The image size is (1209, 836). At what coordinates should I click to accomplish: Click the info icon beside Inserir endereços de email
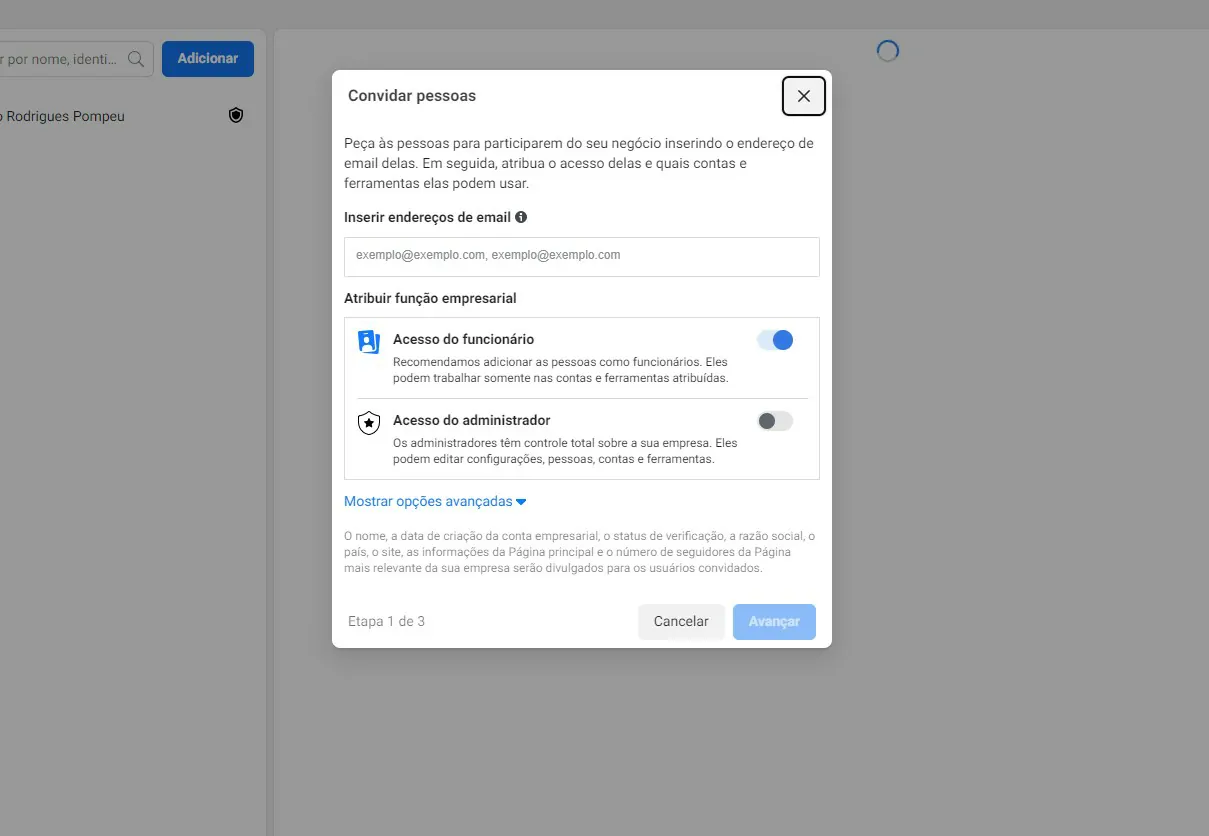click(521, 217)
